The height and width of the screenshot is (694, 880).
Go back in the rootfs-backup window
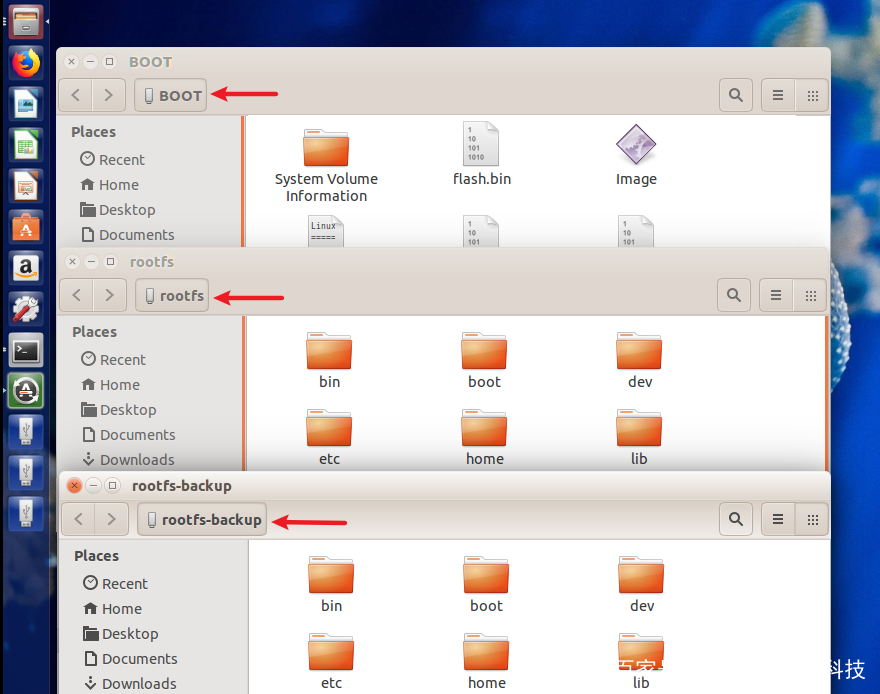[x=79, y=519]
